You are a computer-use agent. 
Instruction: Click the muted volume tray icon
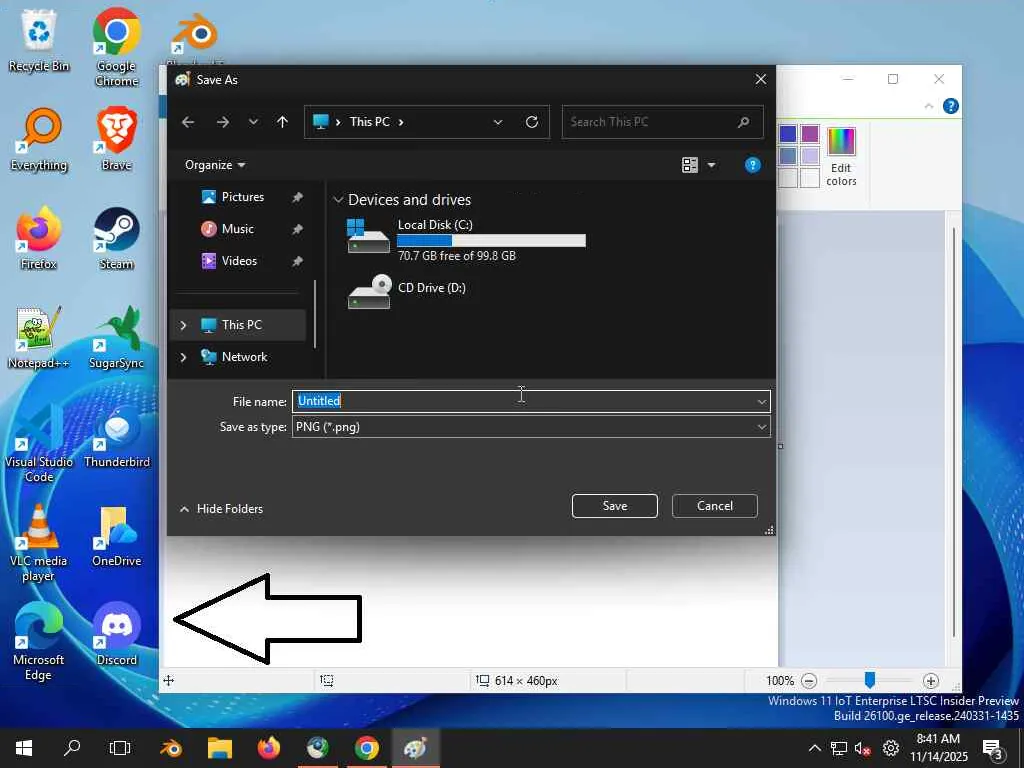(863, 748)
